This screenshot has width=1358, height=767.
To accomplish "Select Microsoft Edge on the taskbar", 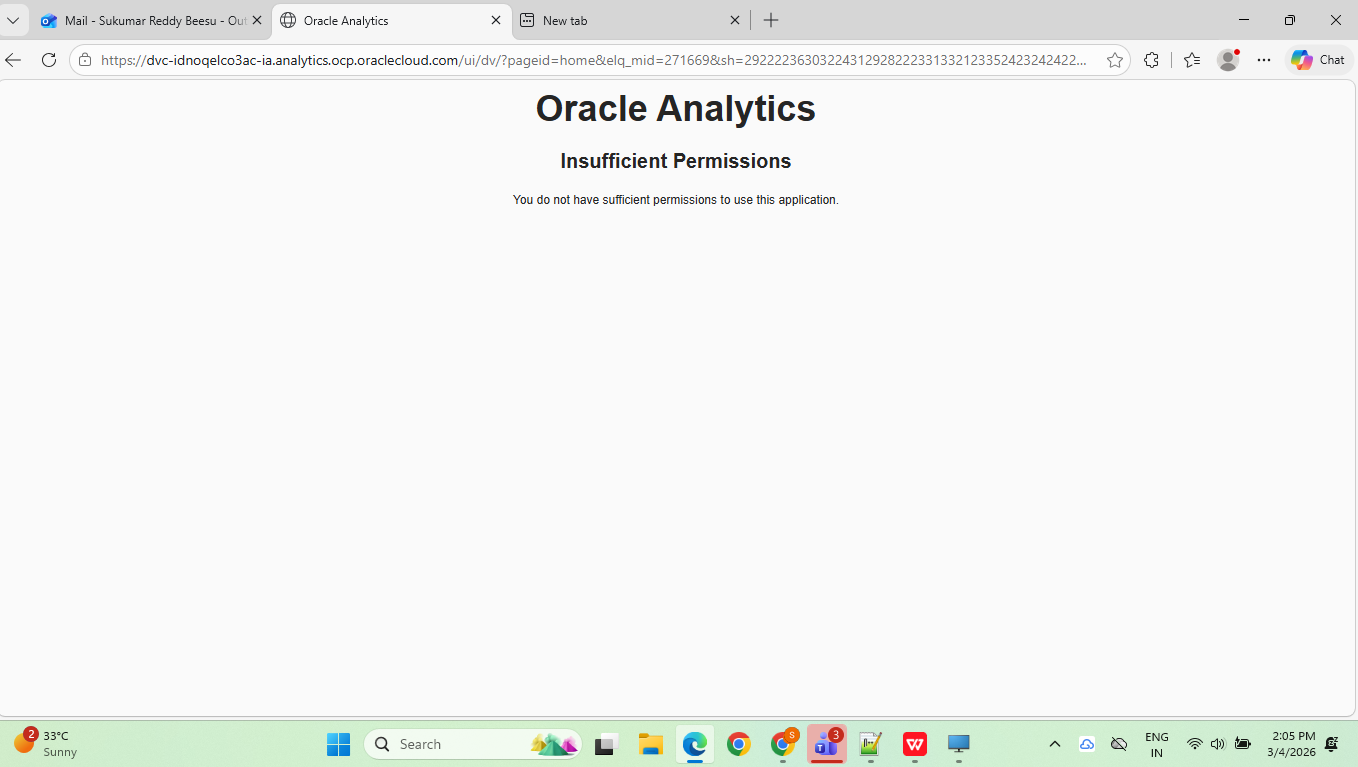I will [x=695, y=744].
